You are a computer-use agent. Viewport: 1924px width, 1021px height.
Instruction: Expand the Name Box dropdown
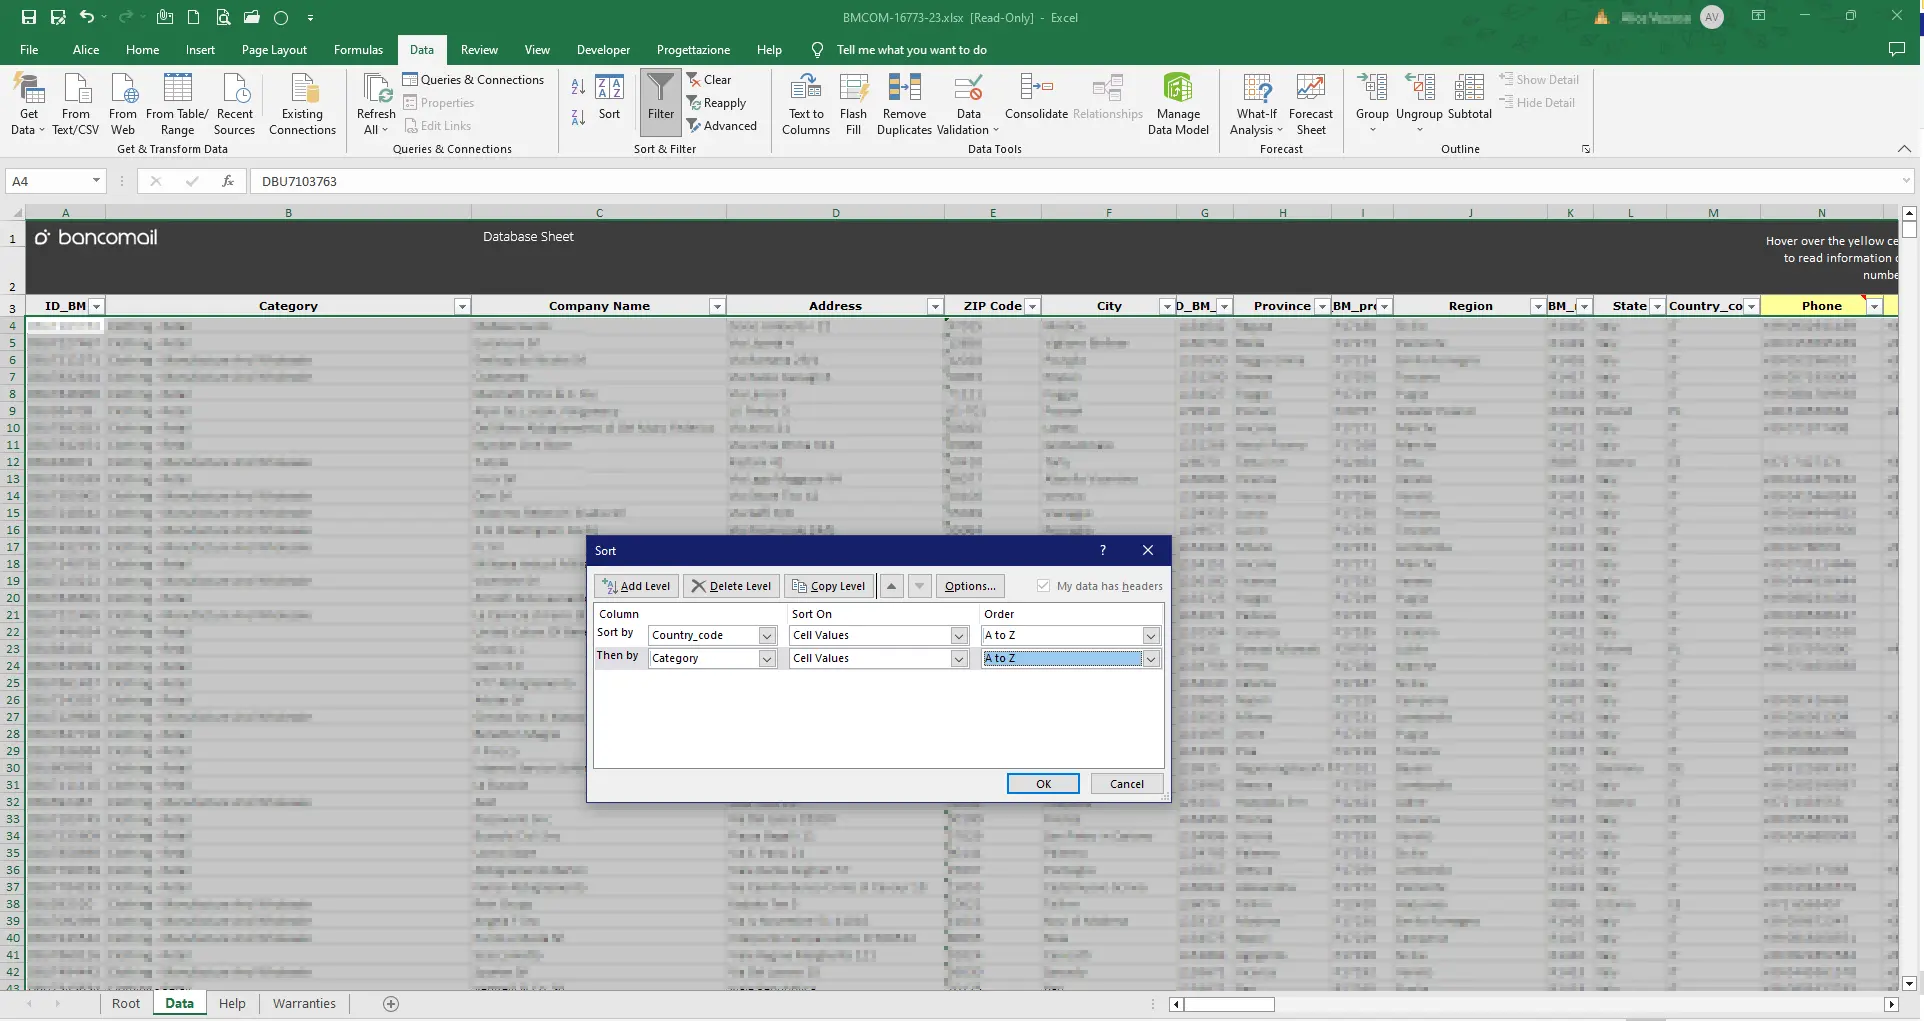[96, 181]
